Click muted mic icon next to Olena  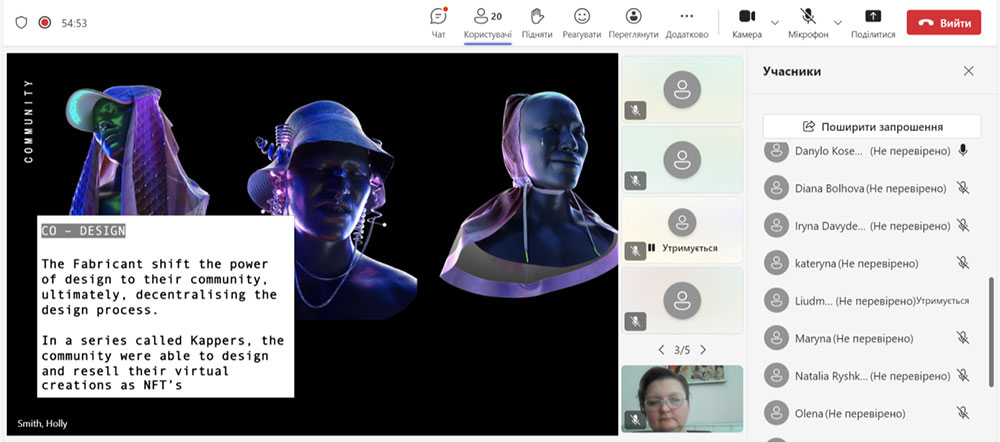tap(963, 413)
